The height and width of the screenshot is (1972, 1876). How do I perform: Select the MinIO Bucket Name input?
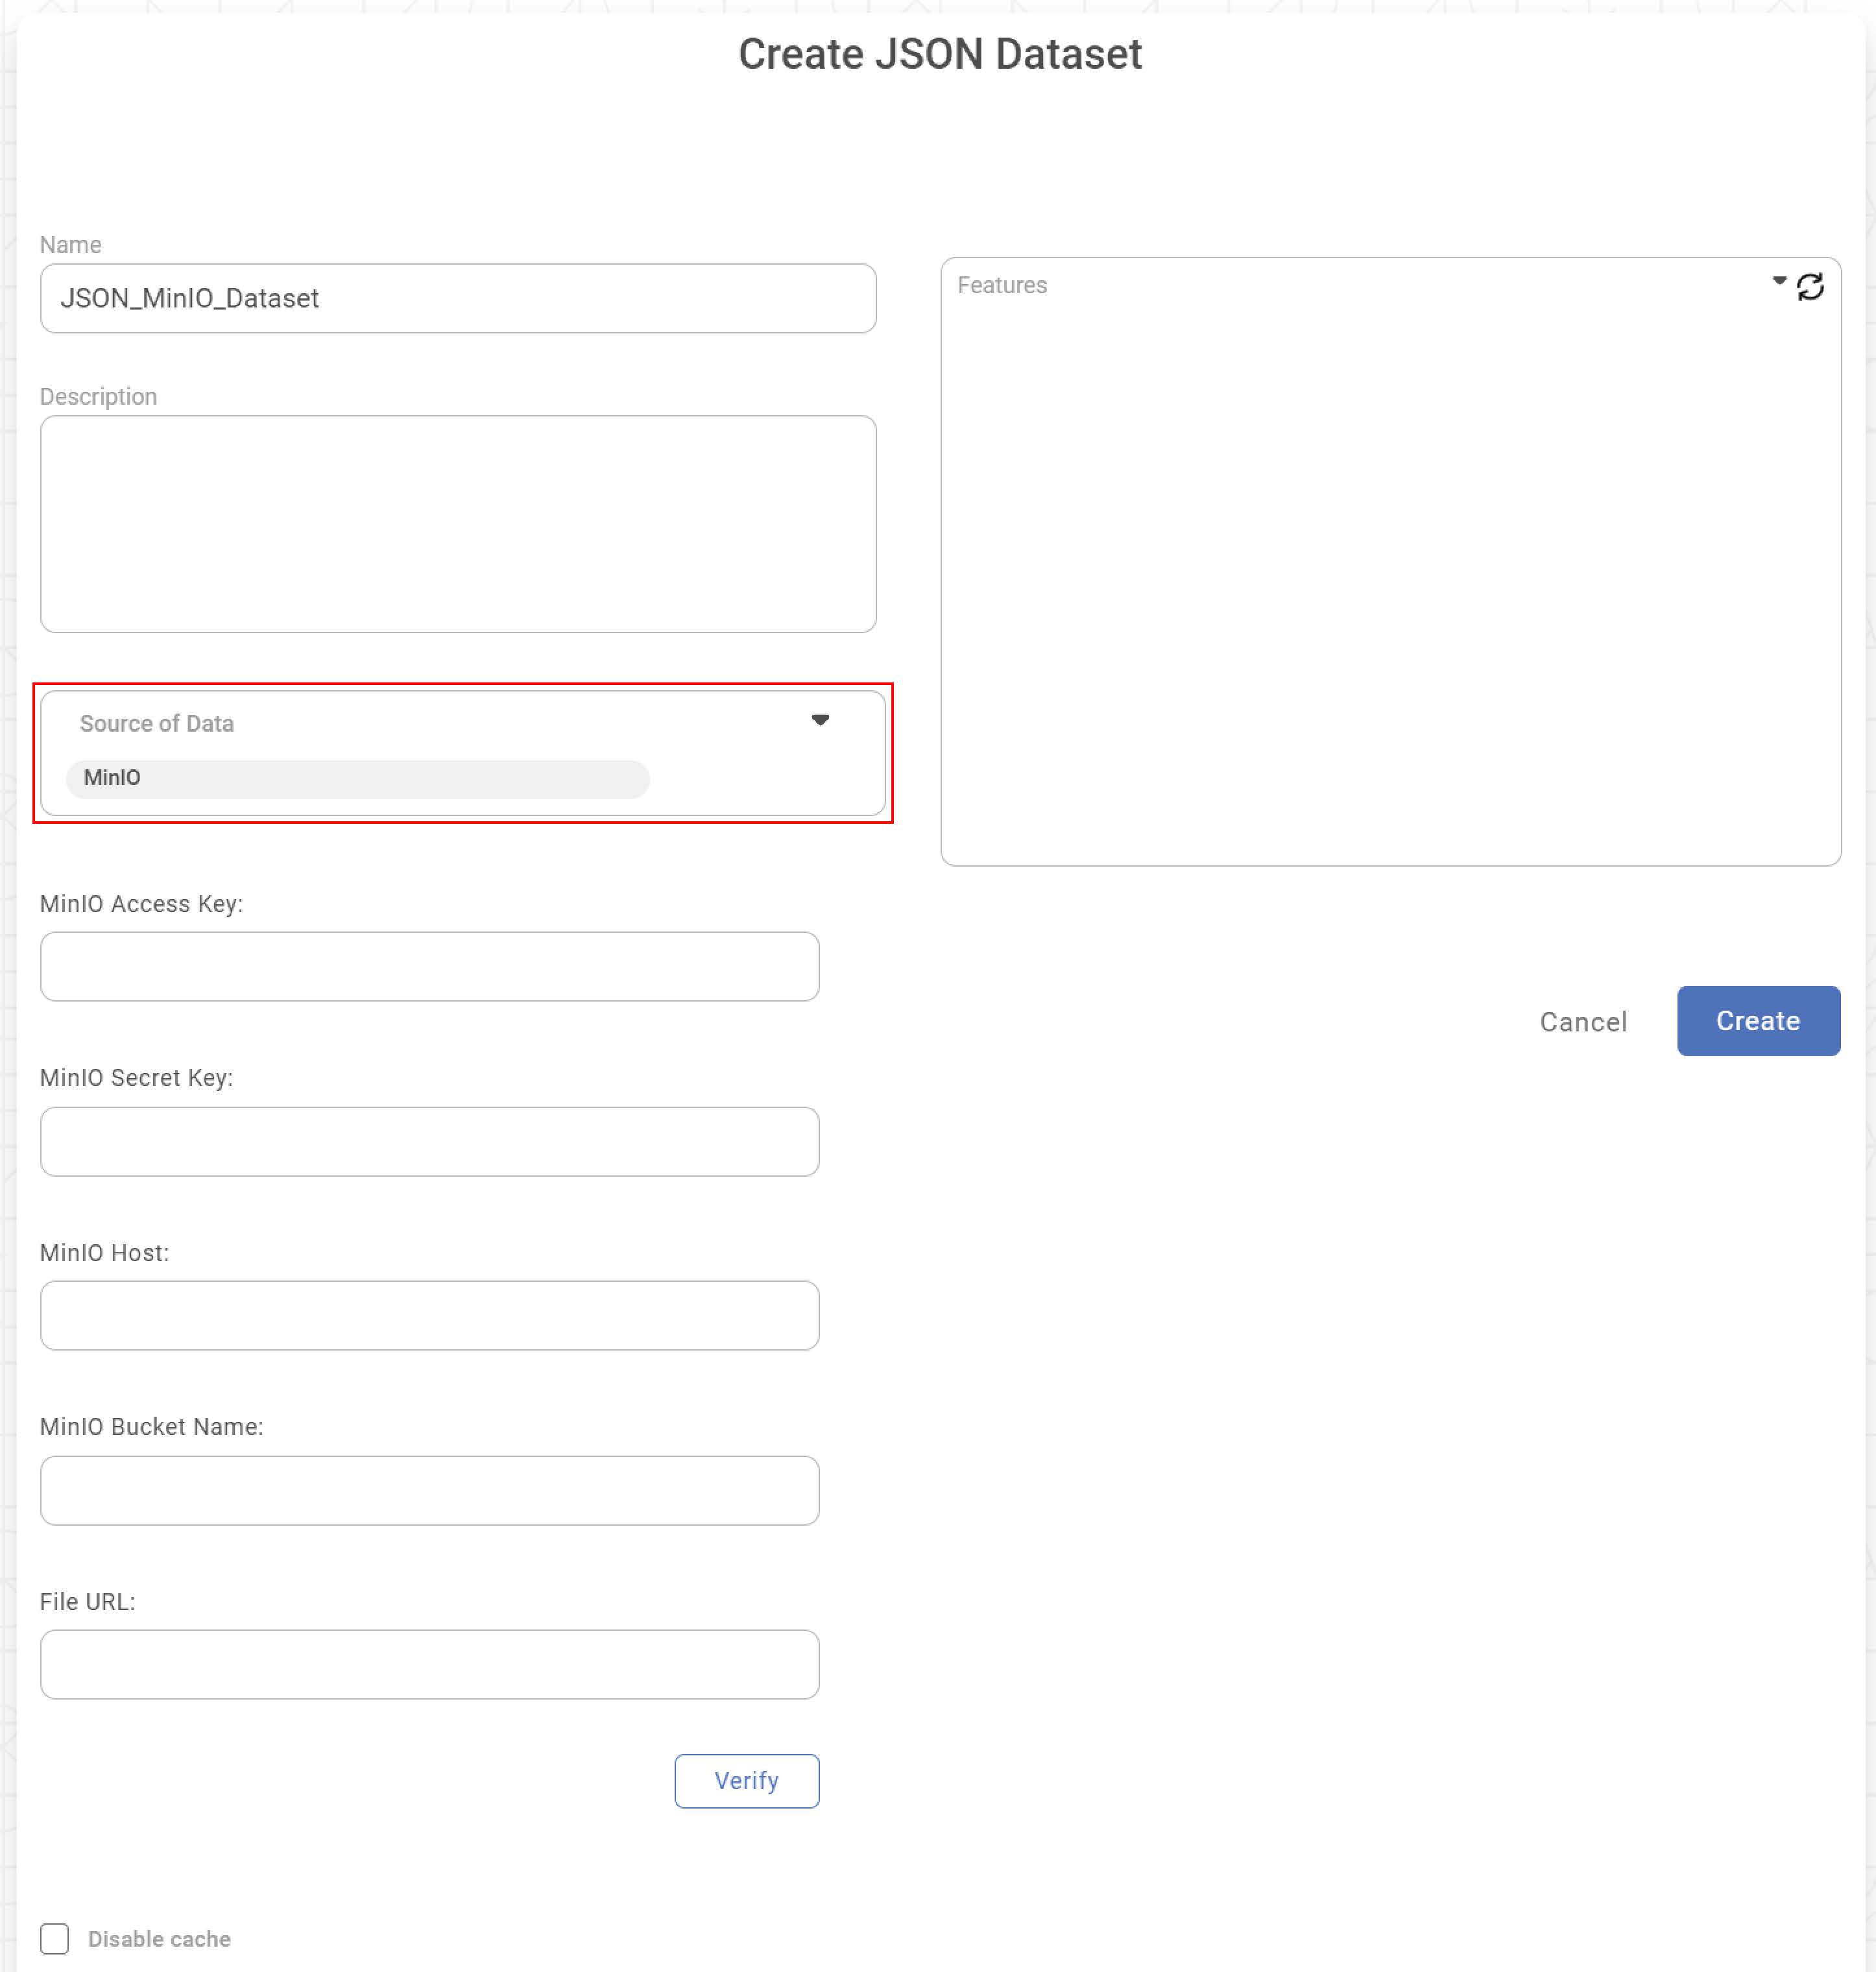click(x=429, y=1490)
